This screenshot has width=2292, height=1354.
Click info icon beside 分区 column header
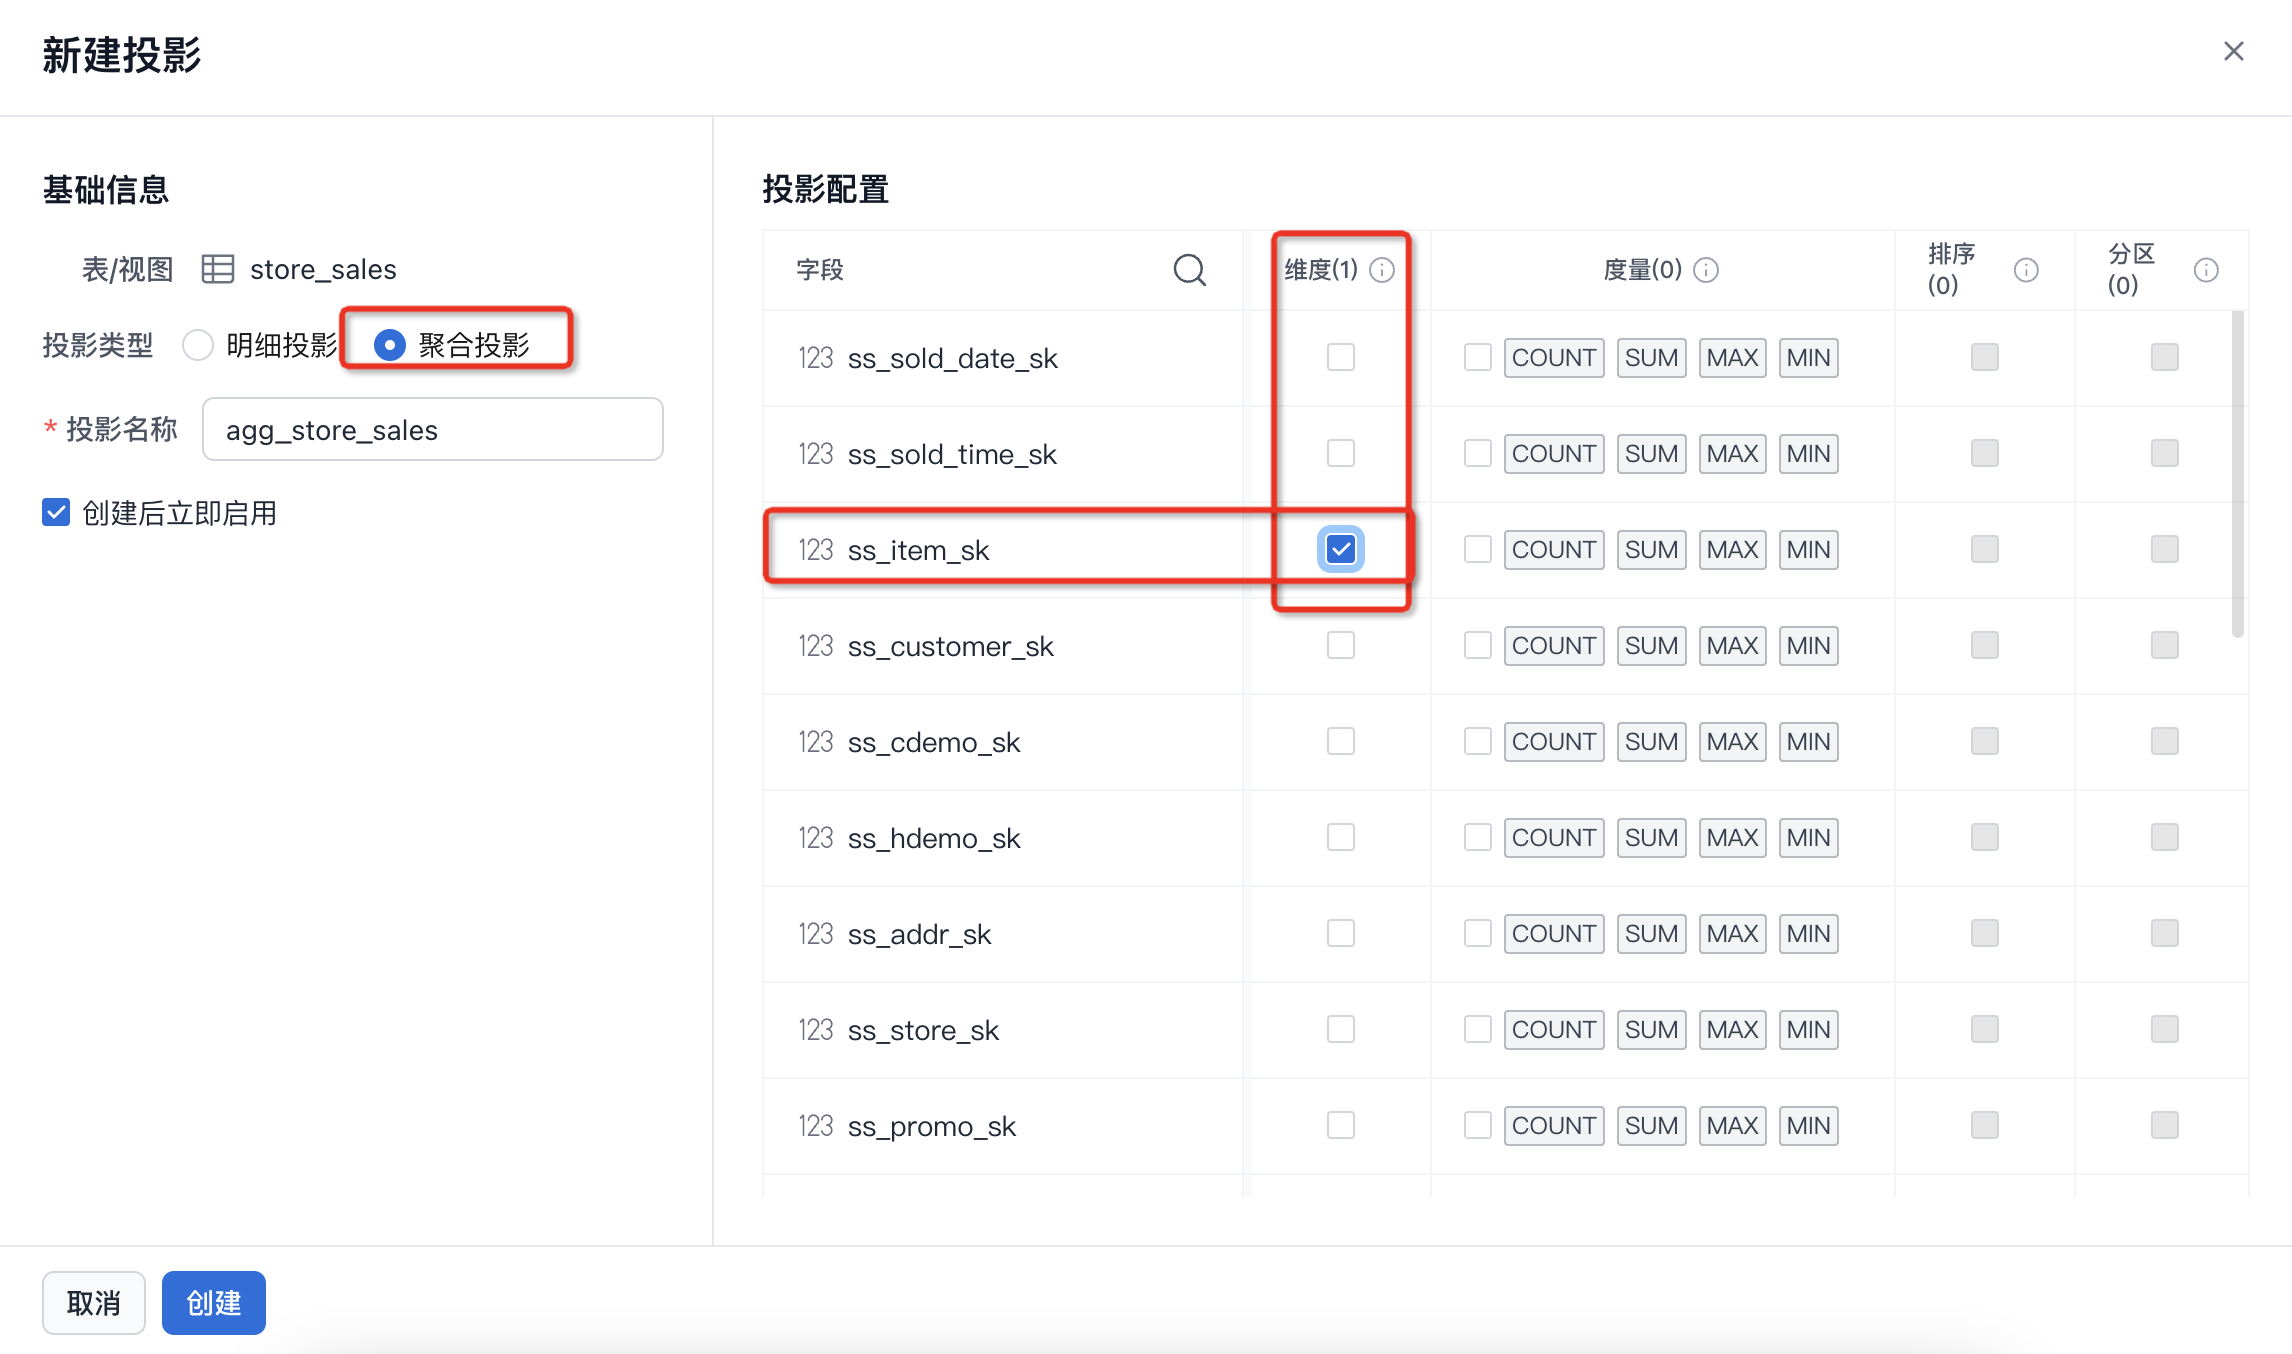[2206, 270]
